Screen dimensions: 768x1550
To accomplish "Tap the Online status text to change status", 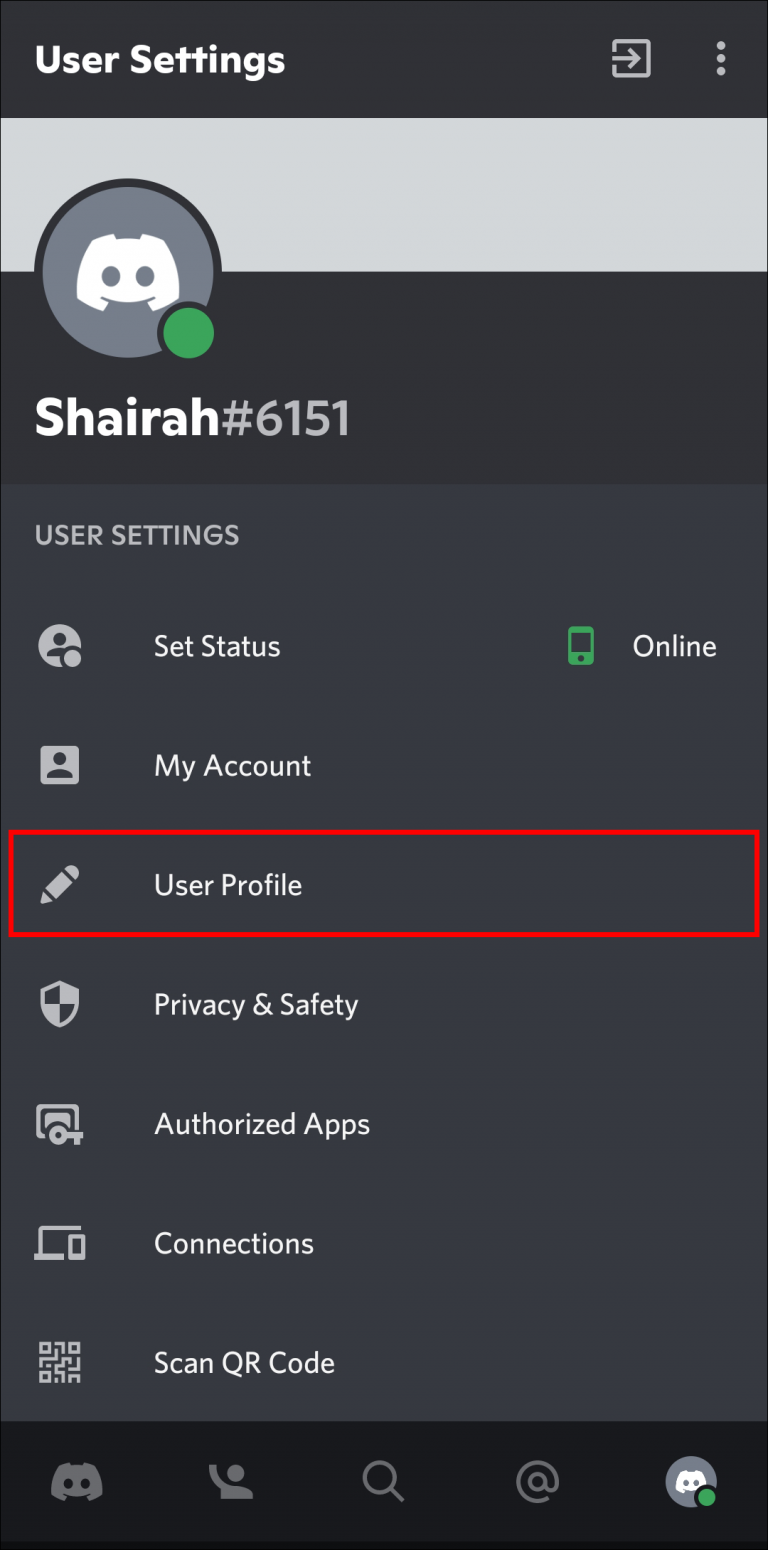I will pos(674,645).
